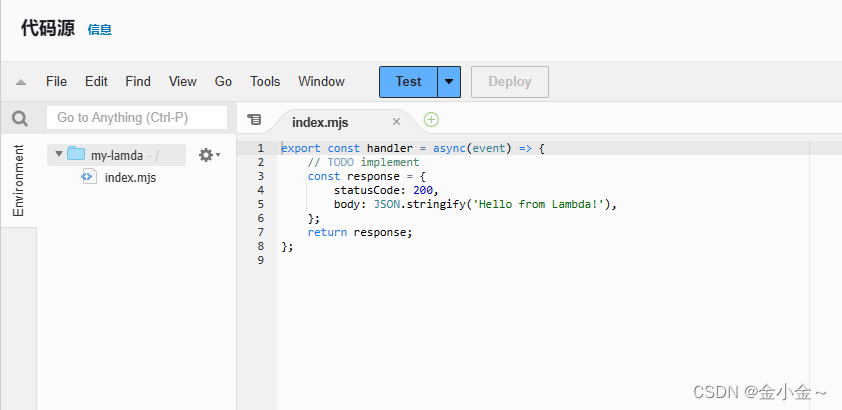Click the 'statusCode: 200,' code line
The height and width of the screenshot is (410, 842).
(386, 190)
